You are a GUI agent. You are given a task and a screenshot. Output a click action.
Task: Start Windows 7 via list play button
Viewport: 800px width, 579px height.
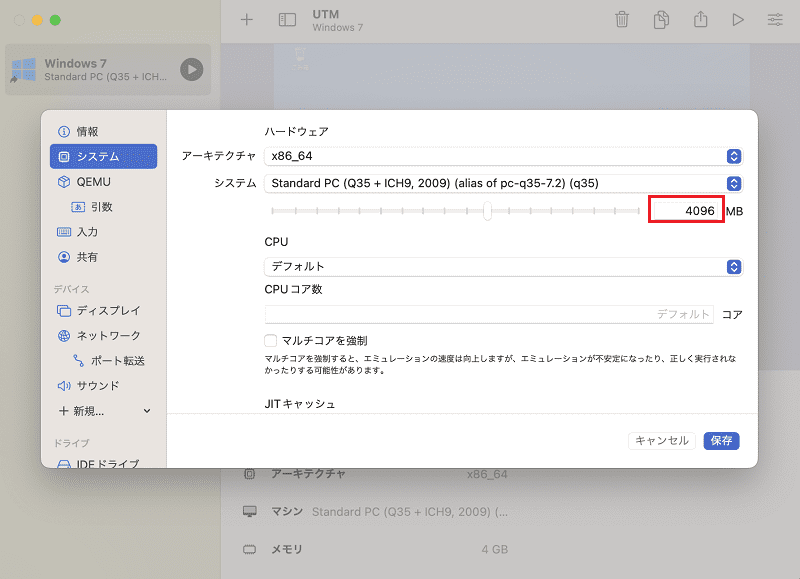[x=192, y=69]
